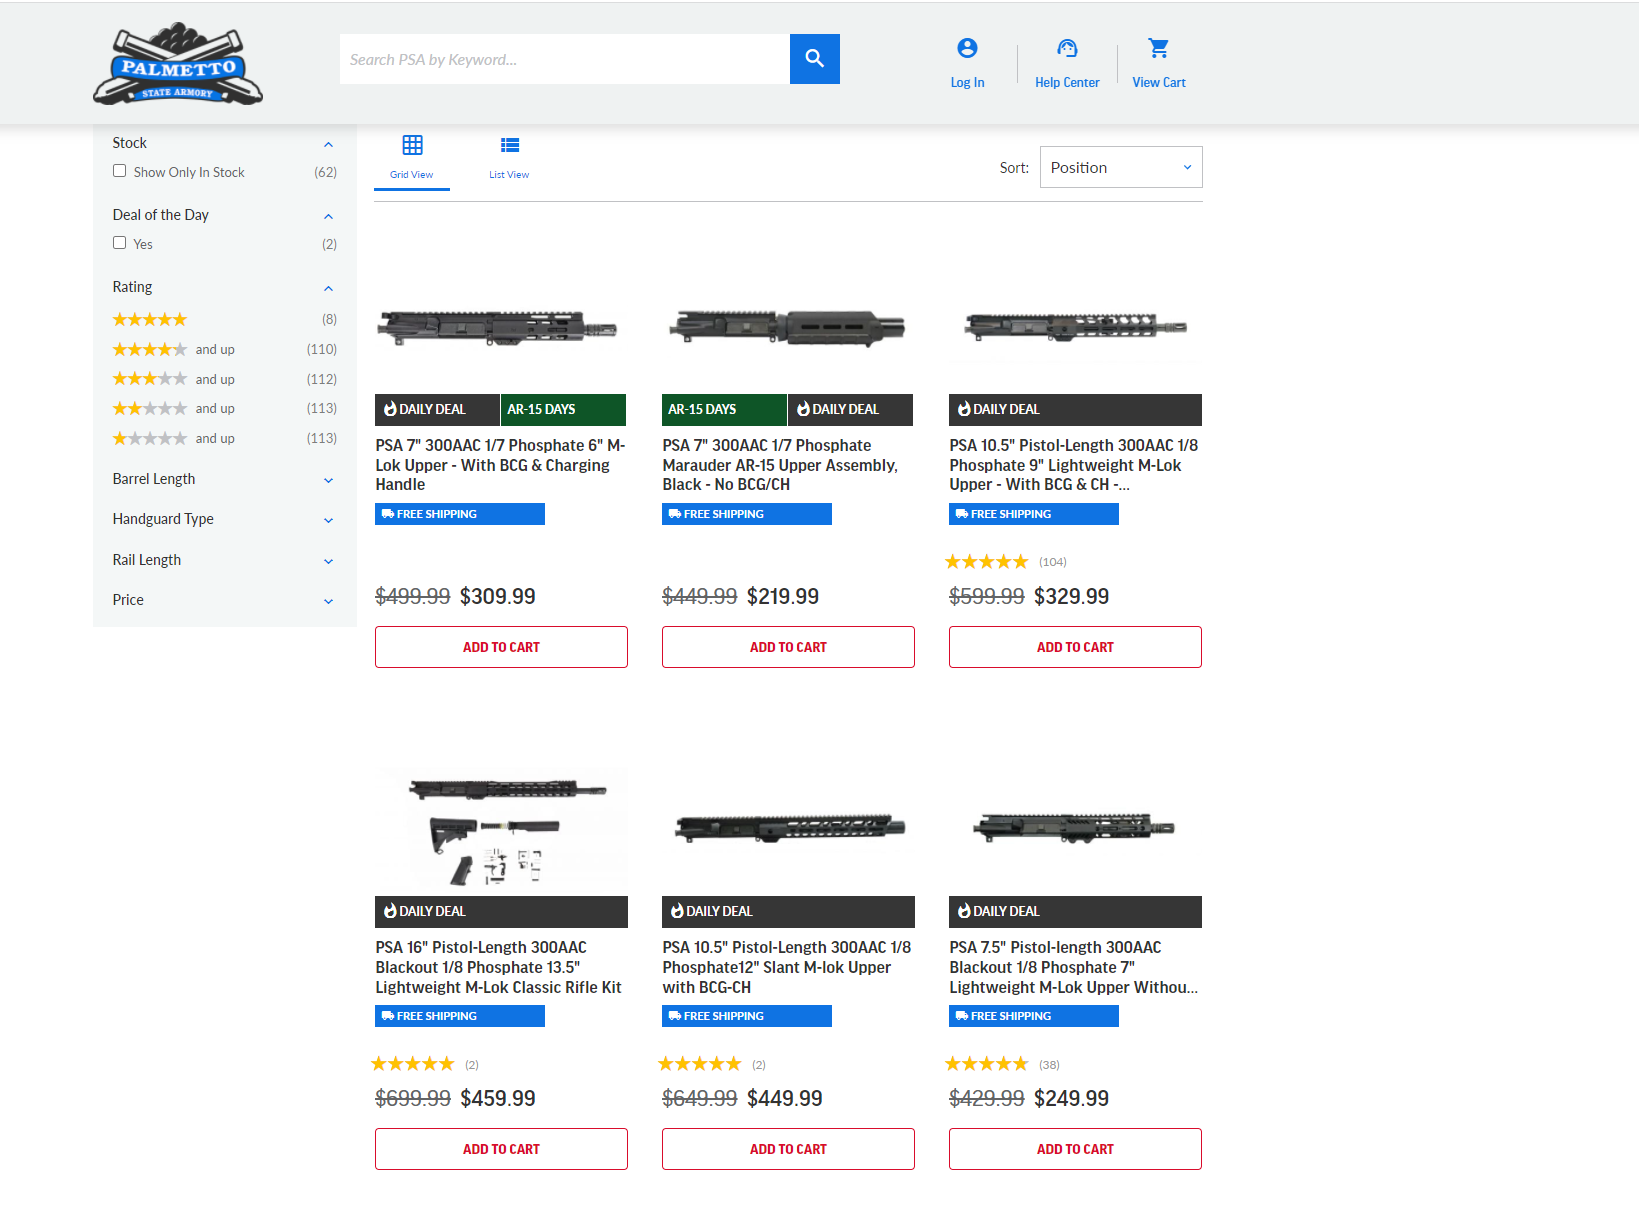This screenshot has height=1206, width=1639.
Task: View PSA 7" 6" M-Lok upper product image
Action: [x=498, y=327]
